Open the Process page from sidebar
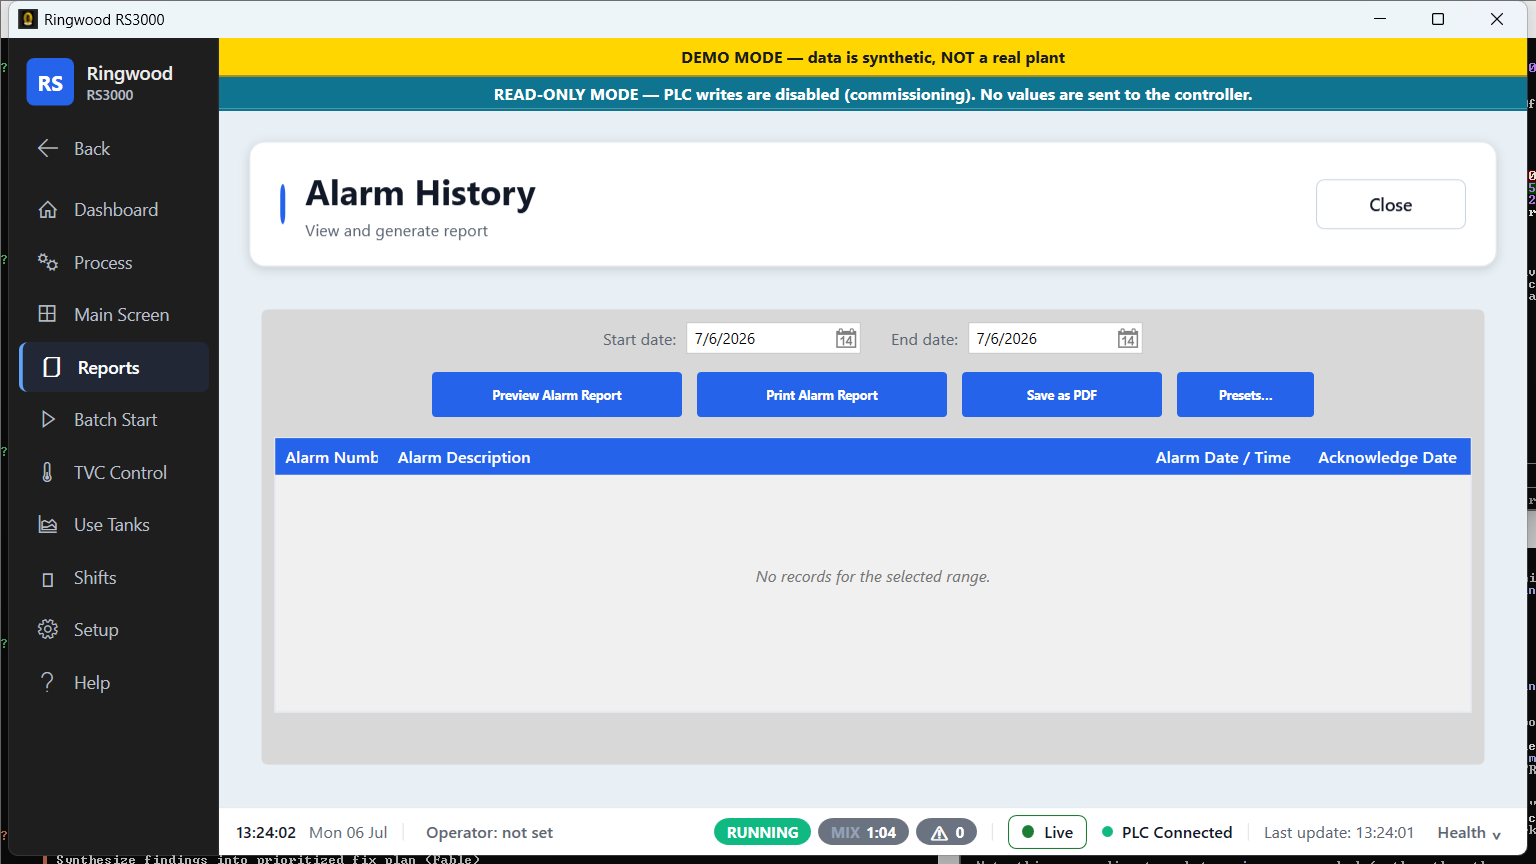 [114, 262]
